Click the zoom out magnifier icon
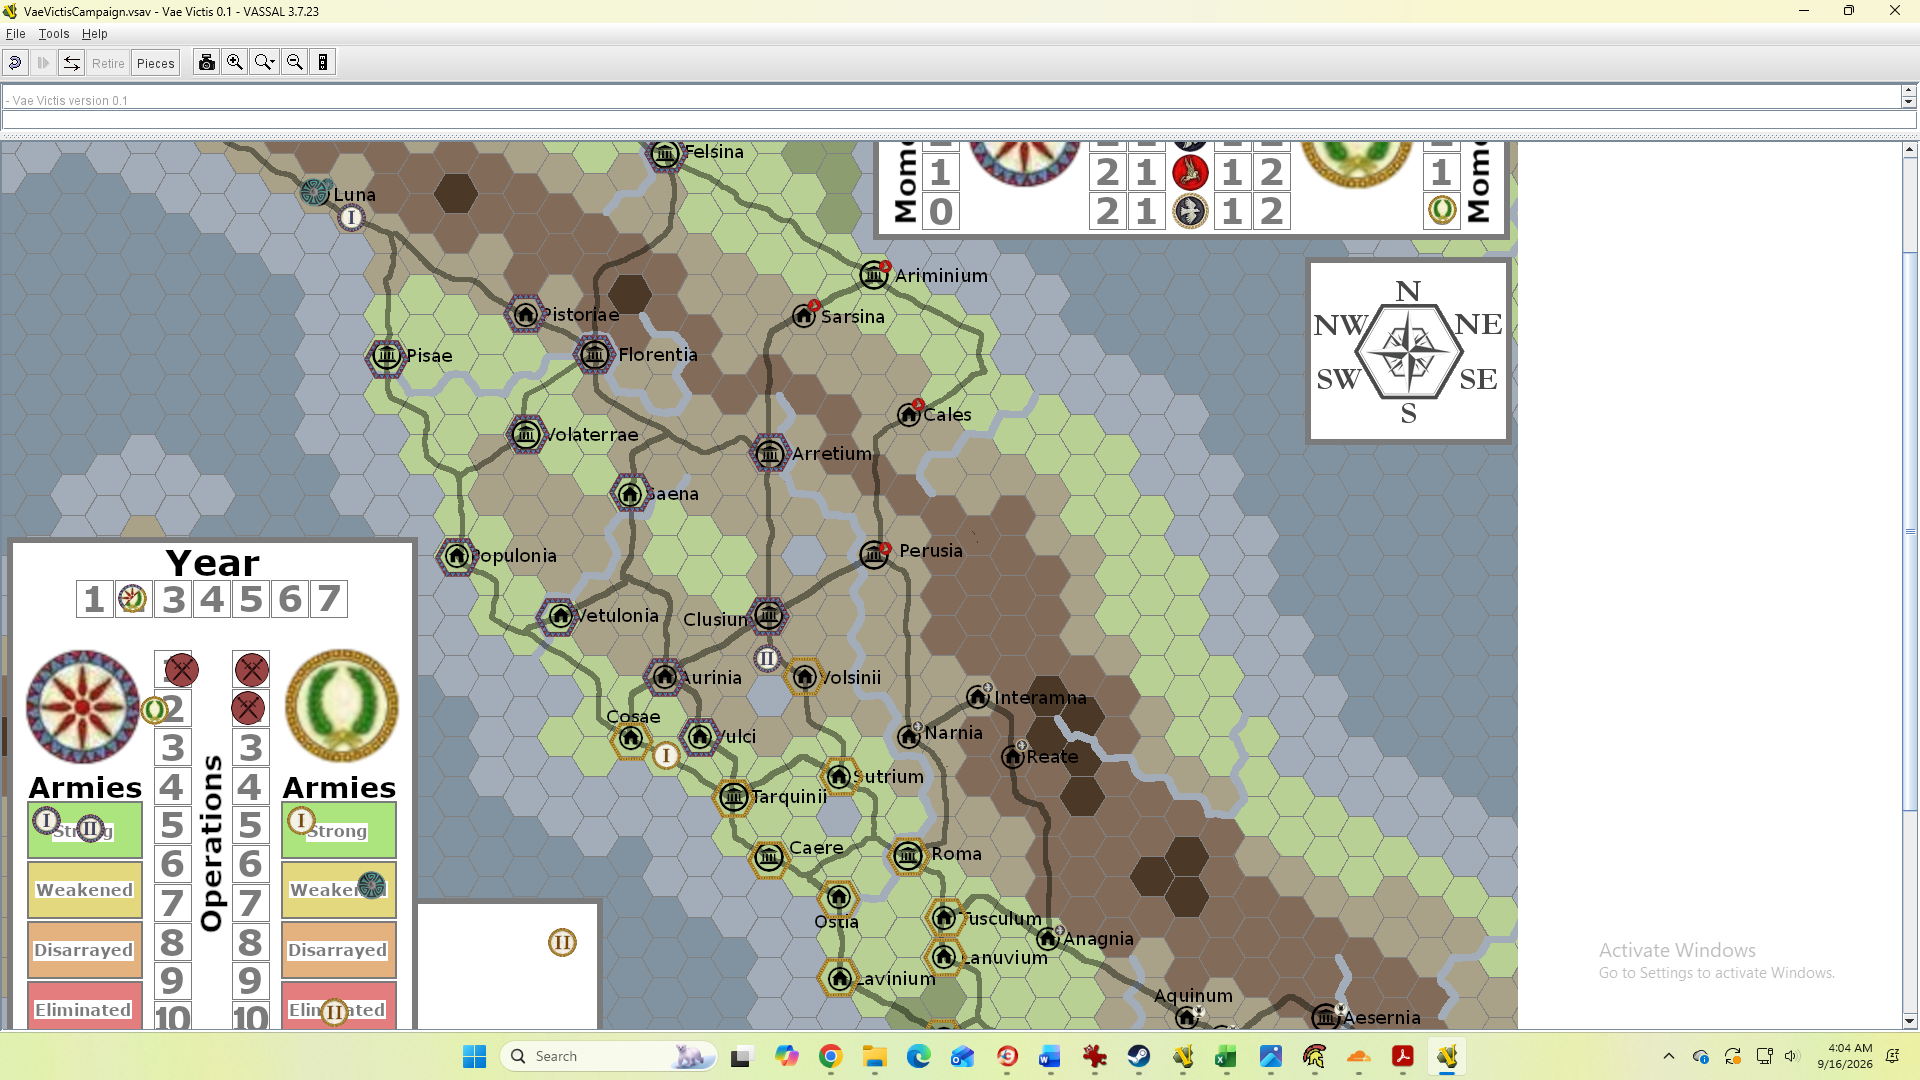The height and width of the screenshot is (1080, 1920). pos(295,63)
